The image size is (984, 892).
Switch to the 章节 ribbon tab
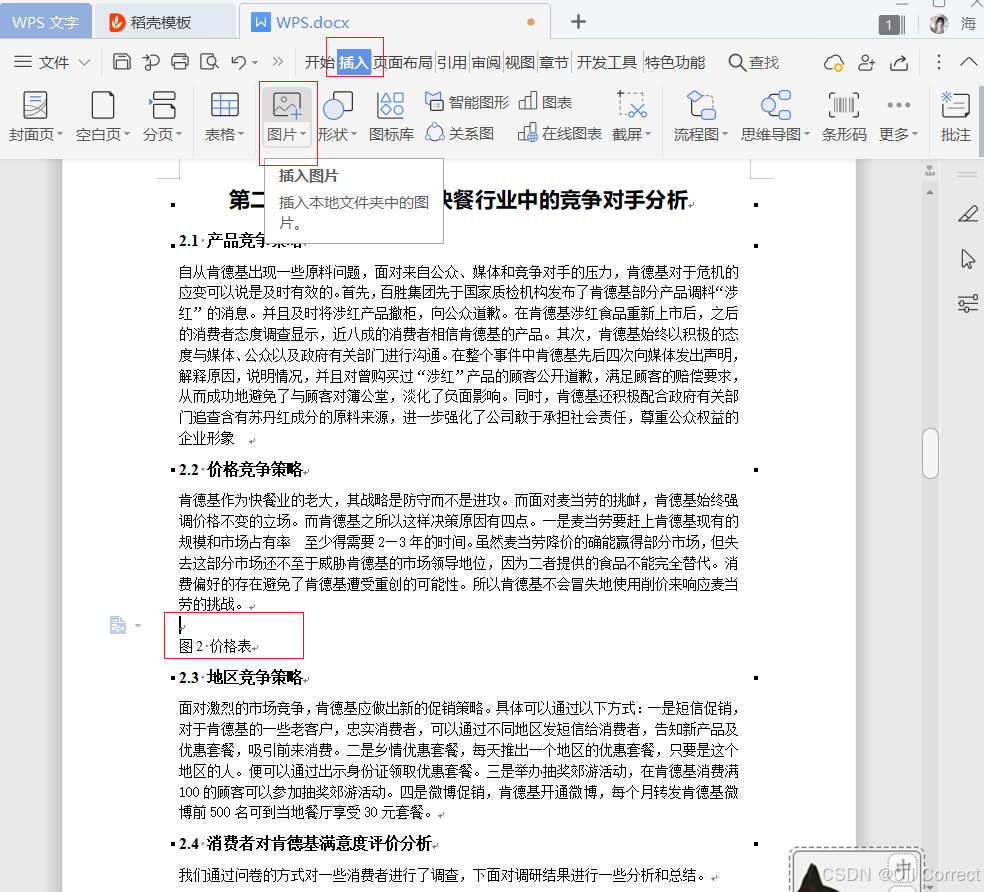coord(554,62)
